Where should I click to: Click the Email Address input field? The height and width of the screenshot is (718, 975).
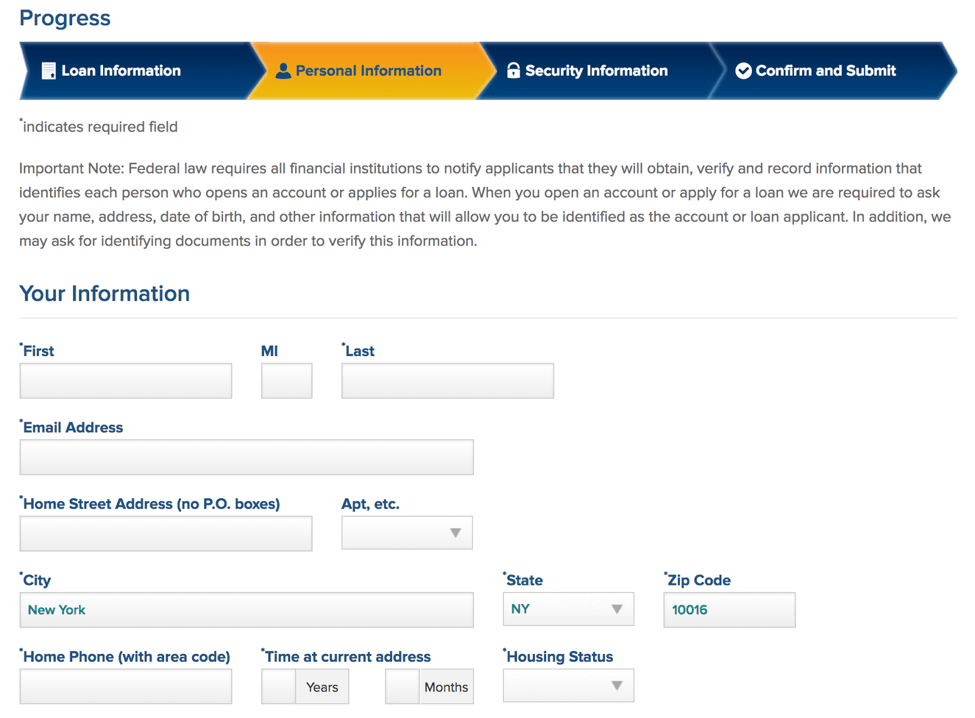(x=247, y=458)
